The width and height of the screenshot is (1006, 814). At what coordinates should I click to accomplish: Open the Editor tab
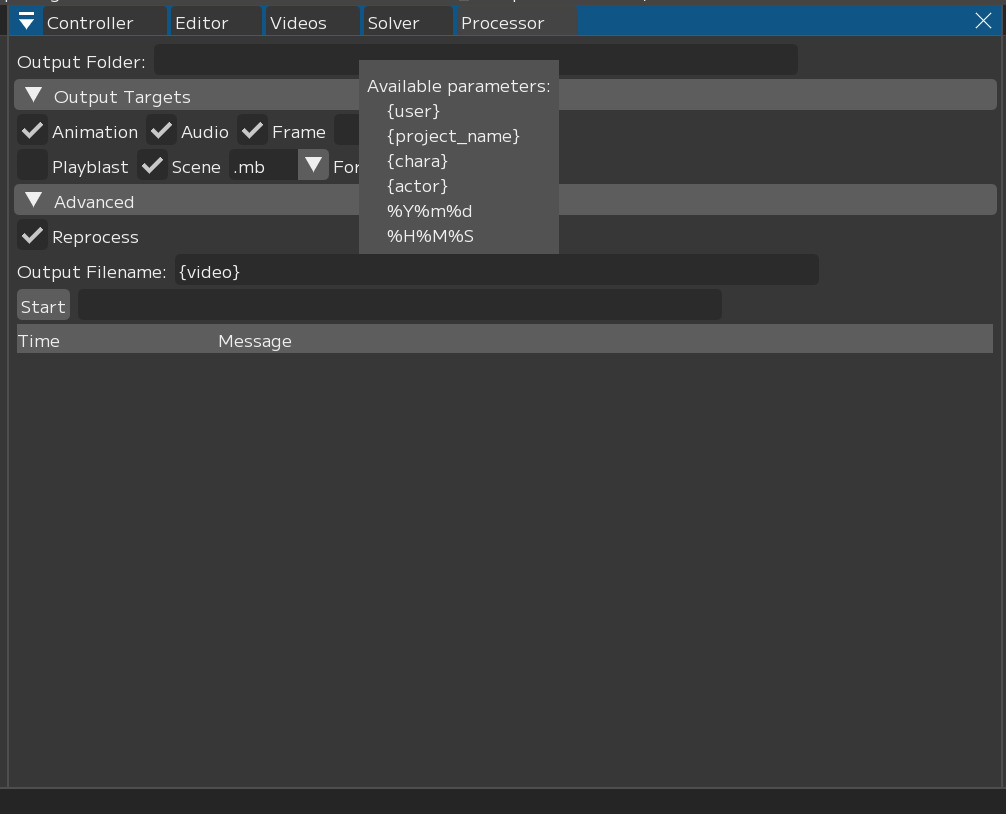(x=202, y=22)
